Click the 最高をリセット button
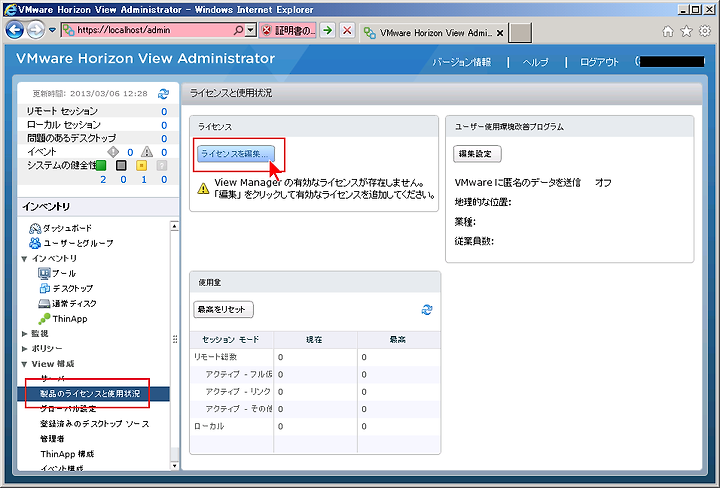This screenshot has width=720, height=488. [x=223, y=309]
